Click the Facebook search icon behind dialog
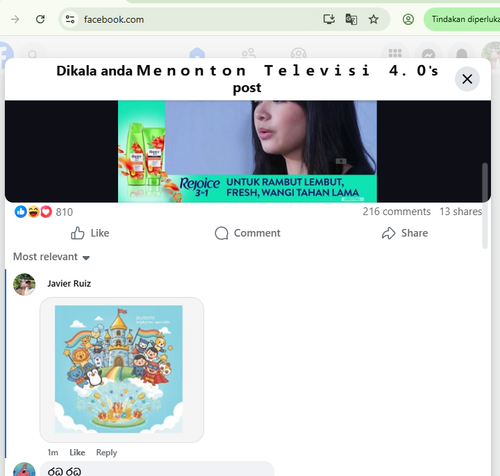This screenshot has width=500, height=476. 32,53
